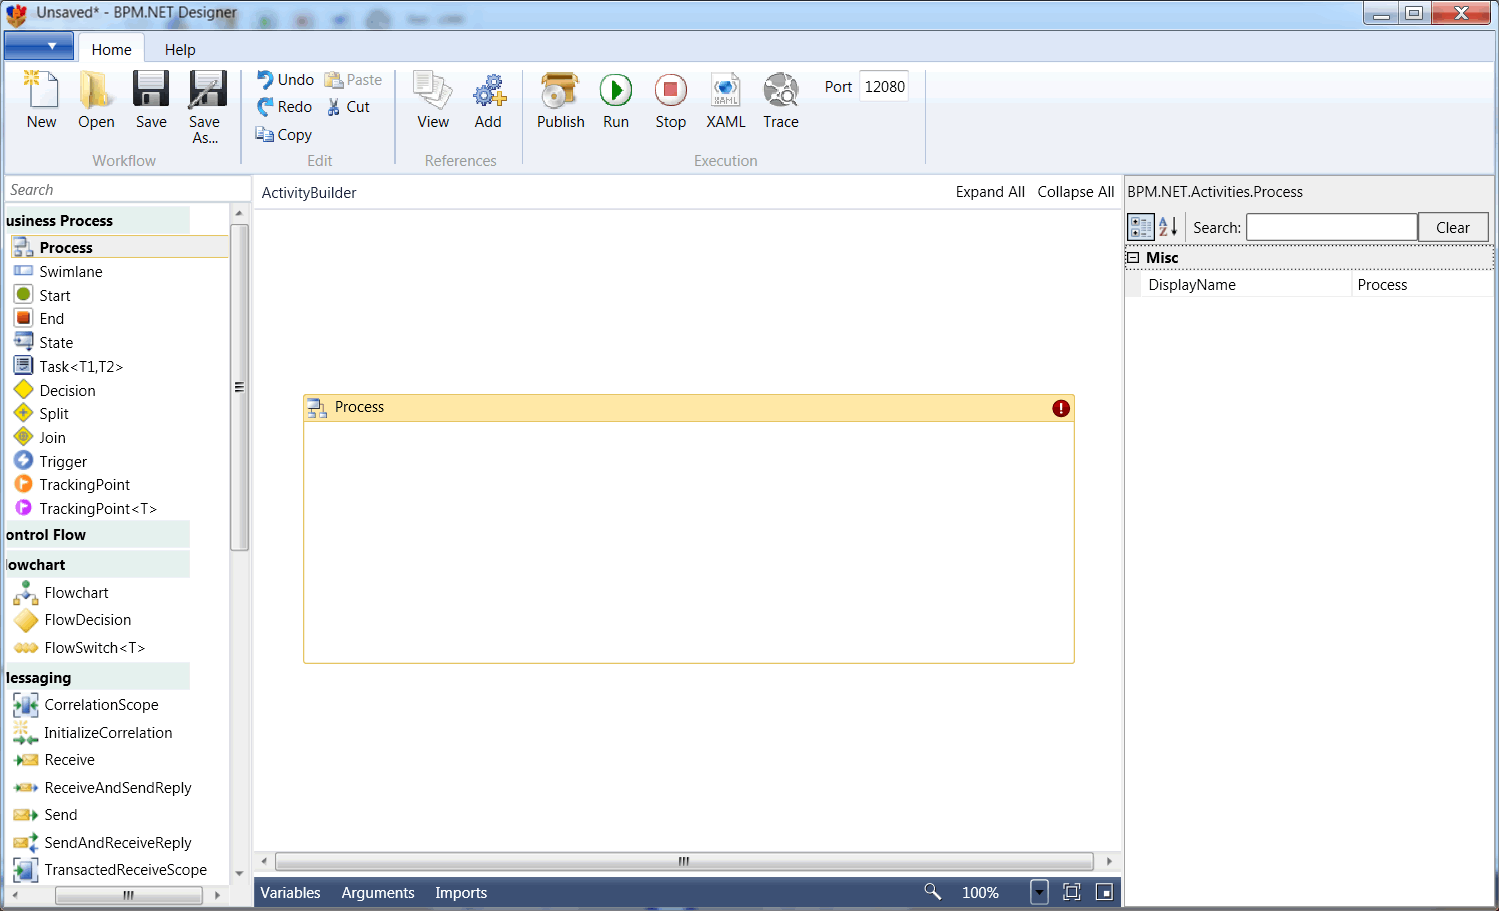Open the Imports panel

[461, 893]
